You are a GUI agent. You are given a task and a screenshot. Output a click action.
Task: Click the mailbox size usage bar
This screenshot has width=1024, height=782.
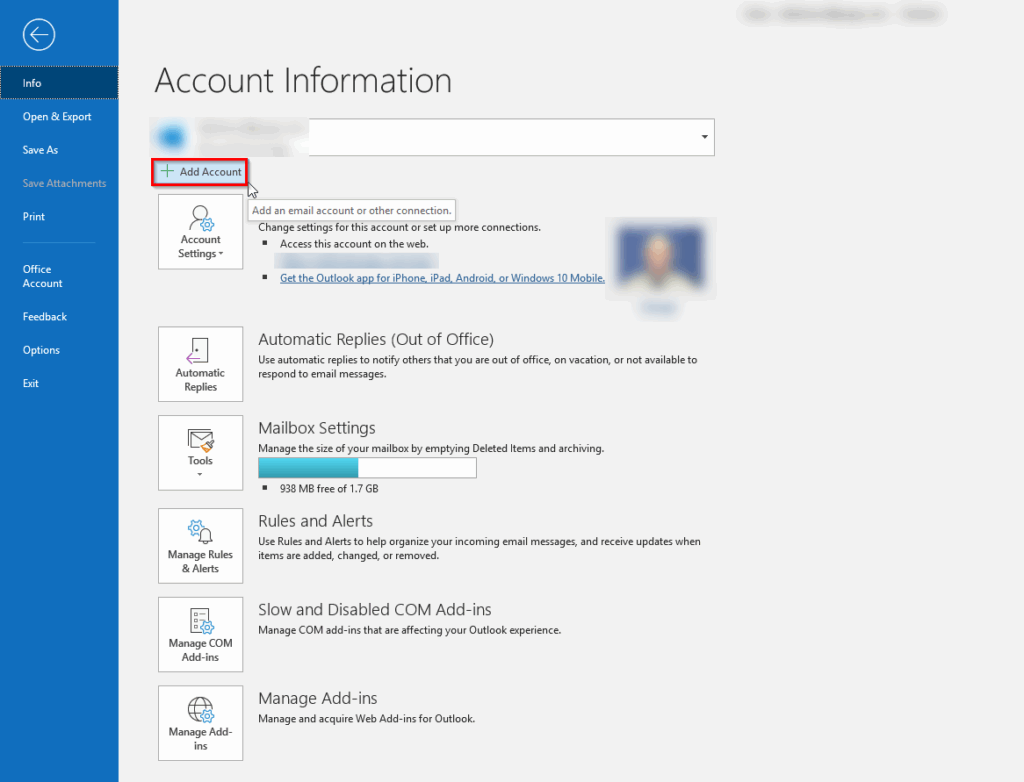pyautogui.click(x=367, y=468)
